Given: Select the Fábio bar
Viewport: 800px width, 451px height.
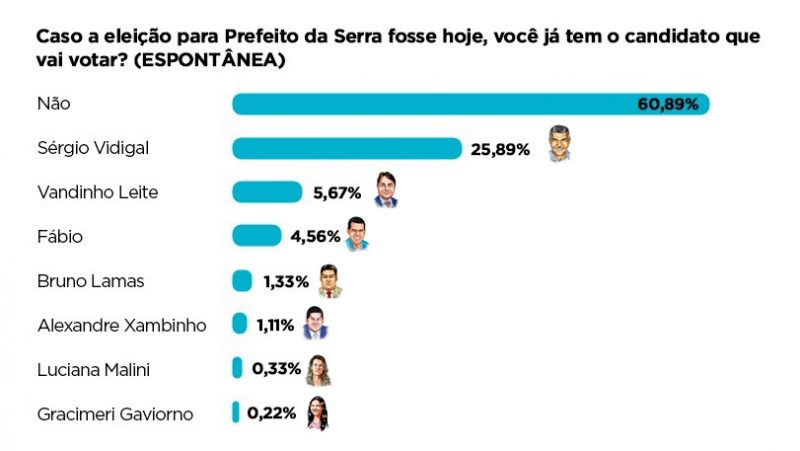Looking at the screenshot, I should pos(257,236).
